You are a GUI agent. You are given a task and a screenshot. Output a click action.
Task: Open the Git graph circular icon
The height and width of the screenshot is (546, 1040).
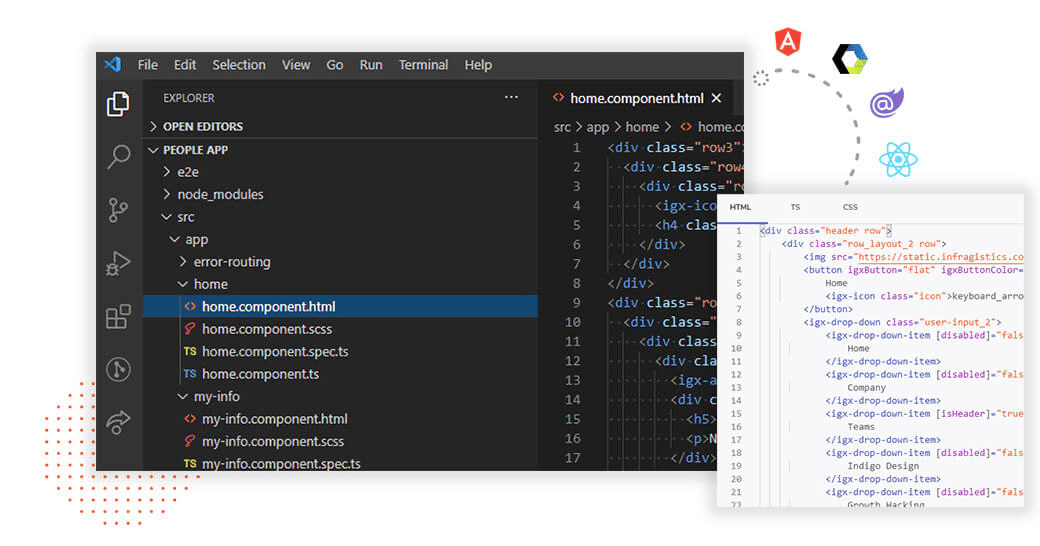(118, 369)
